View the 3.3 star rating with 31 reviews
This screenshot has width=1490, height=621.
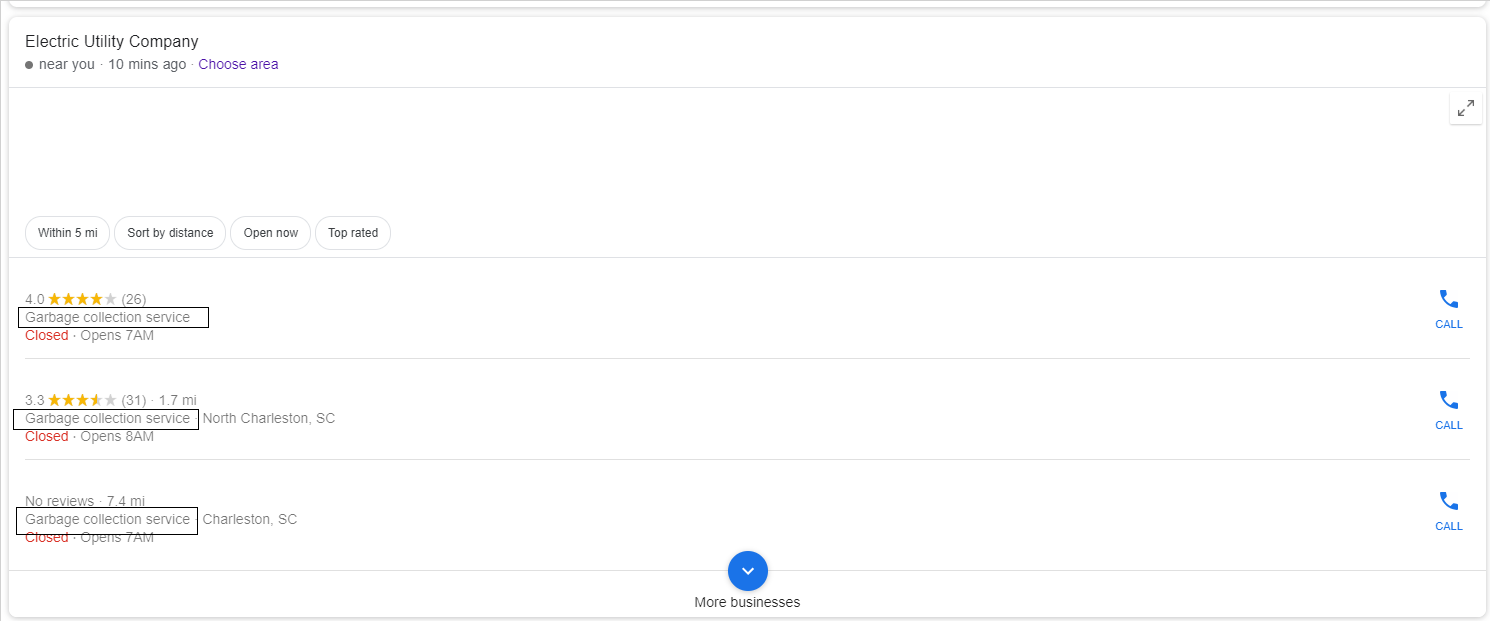point(85,400)
